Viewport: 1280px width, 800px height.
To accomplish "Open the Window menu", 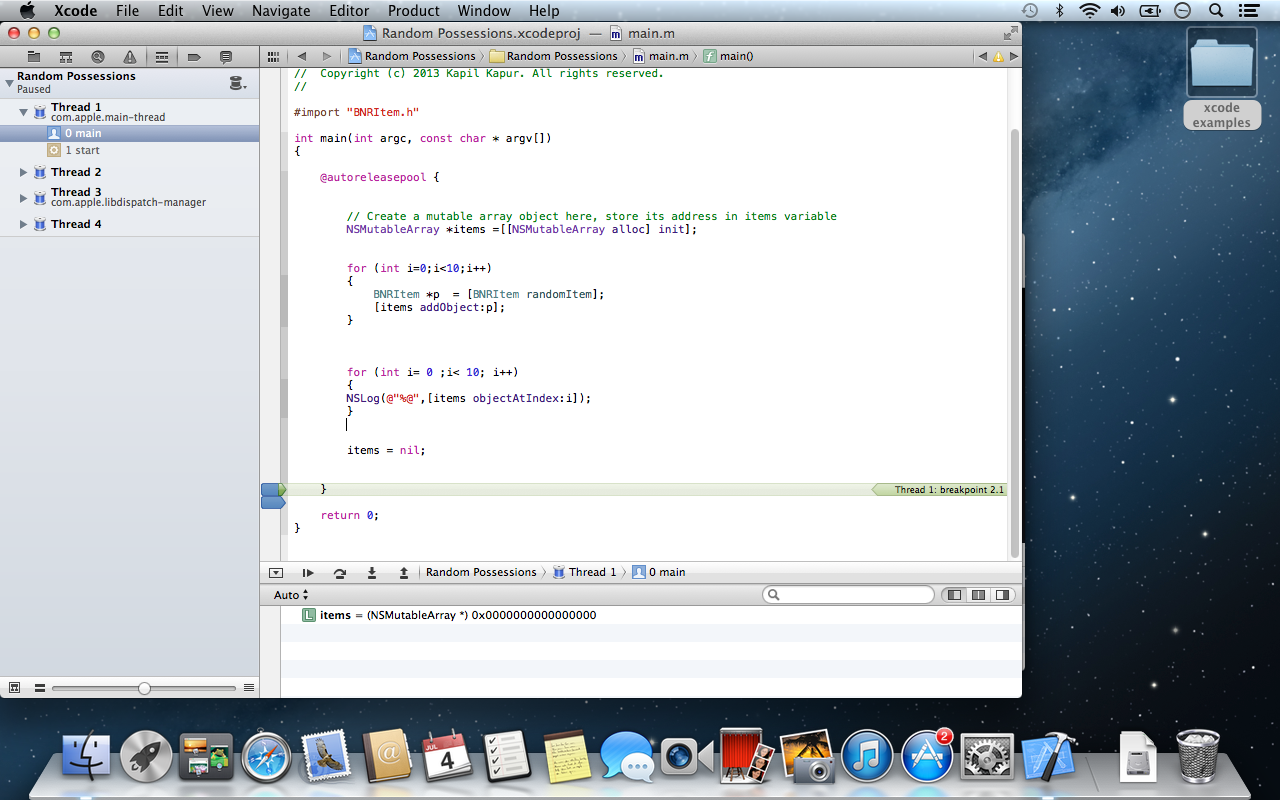I will point(484,11).
